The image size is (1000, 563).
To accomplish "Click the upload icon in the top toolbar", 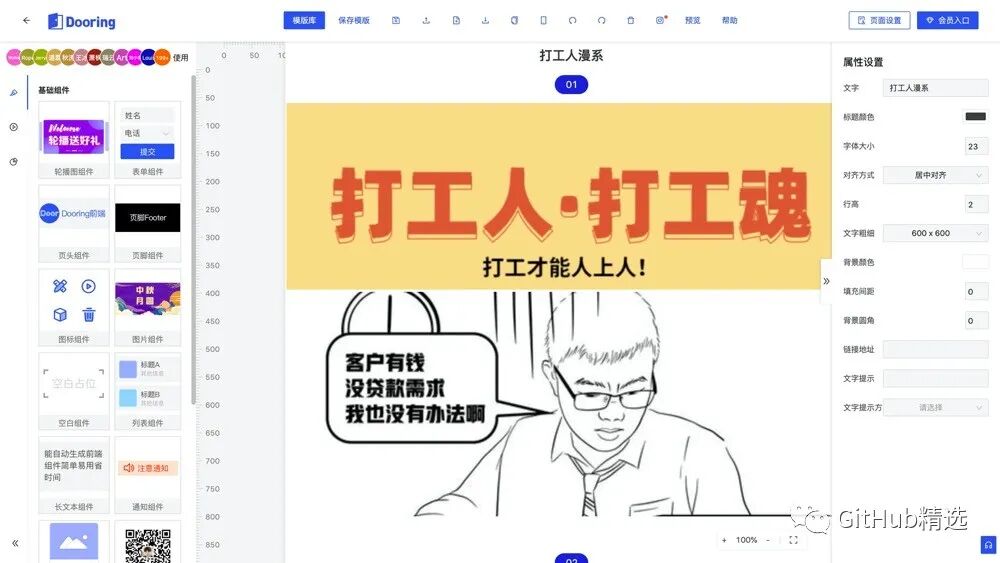I will (426, 20).
